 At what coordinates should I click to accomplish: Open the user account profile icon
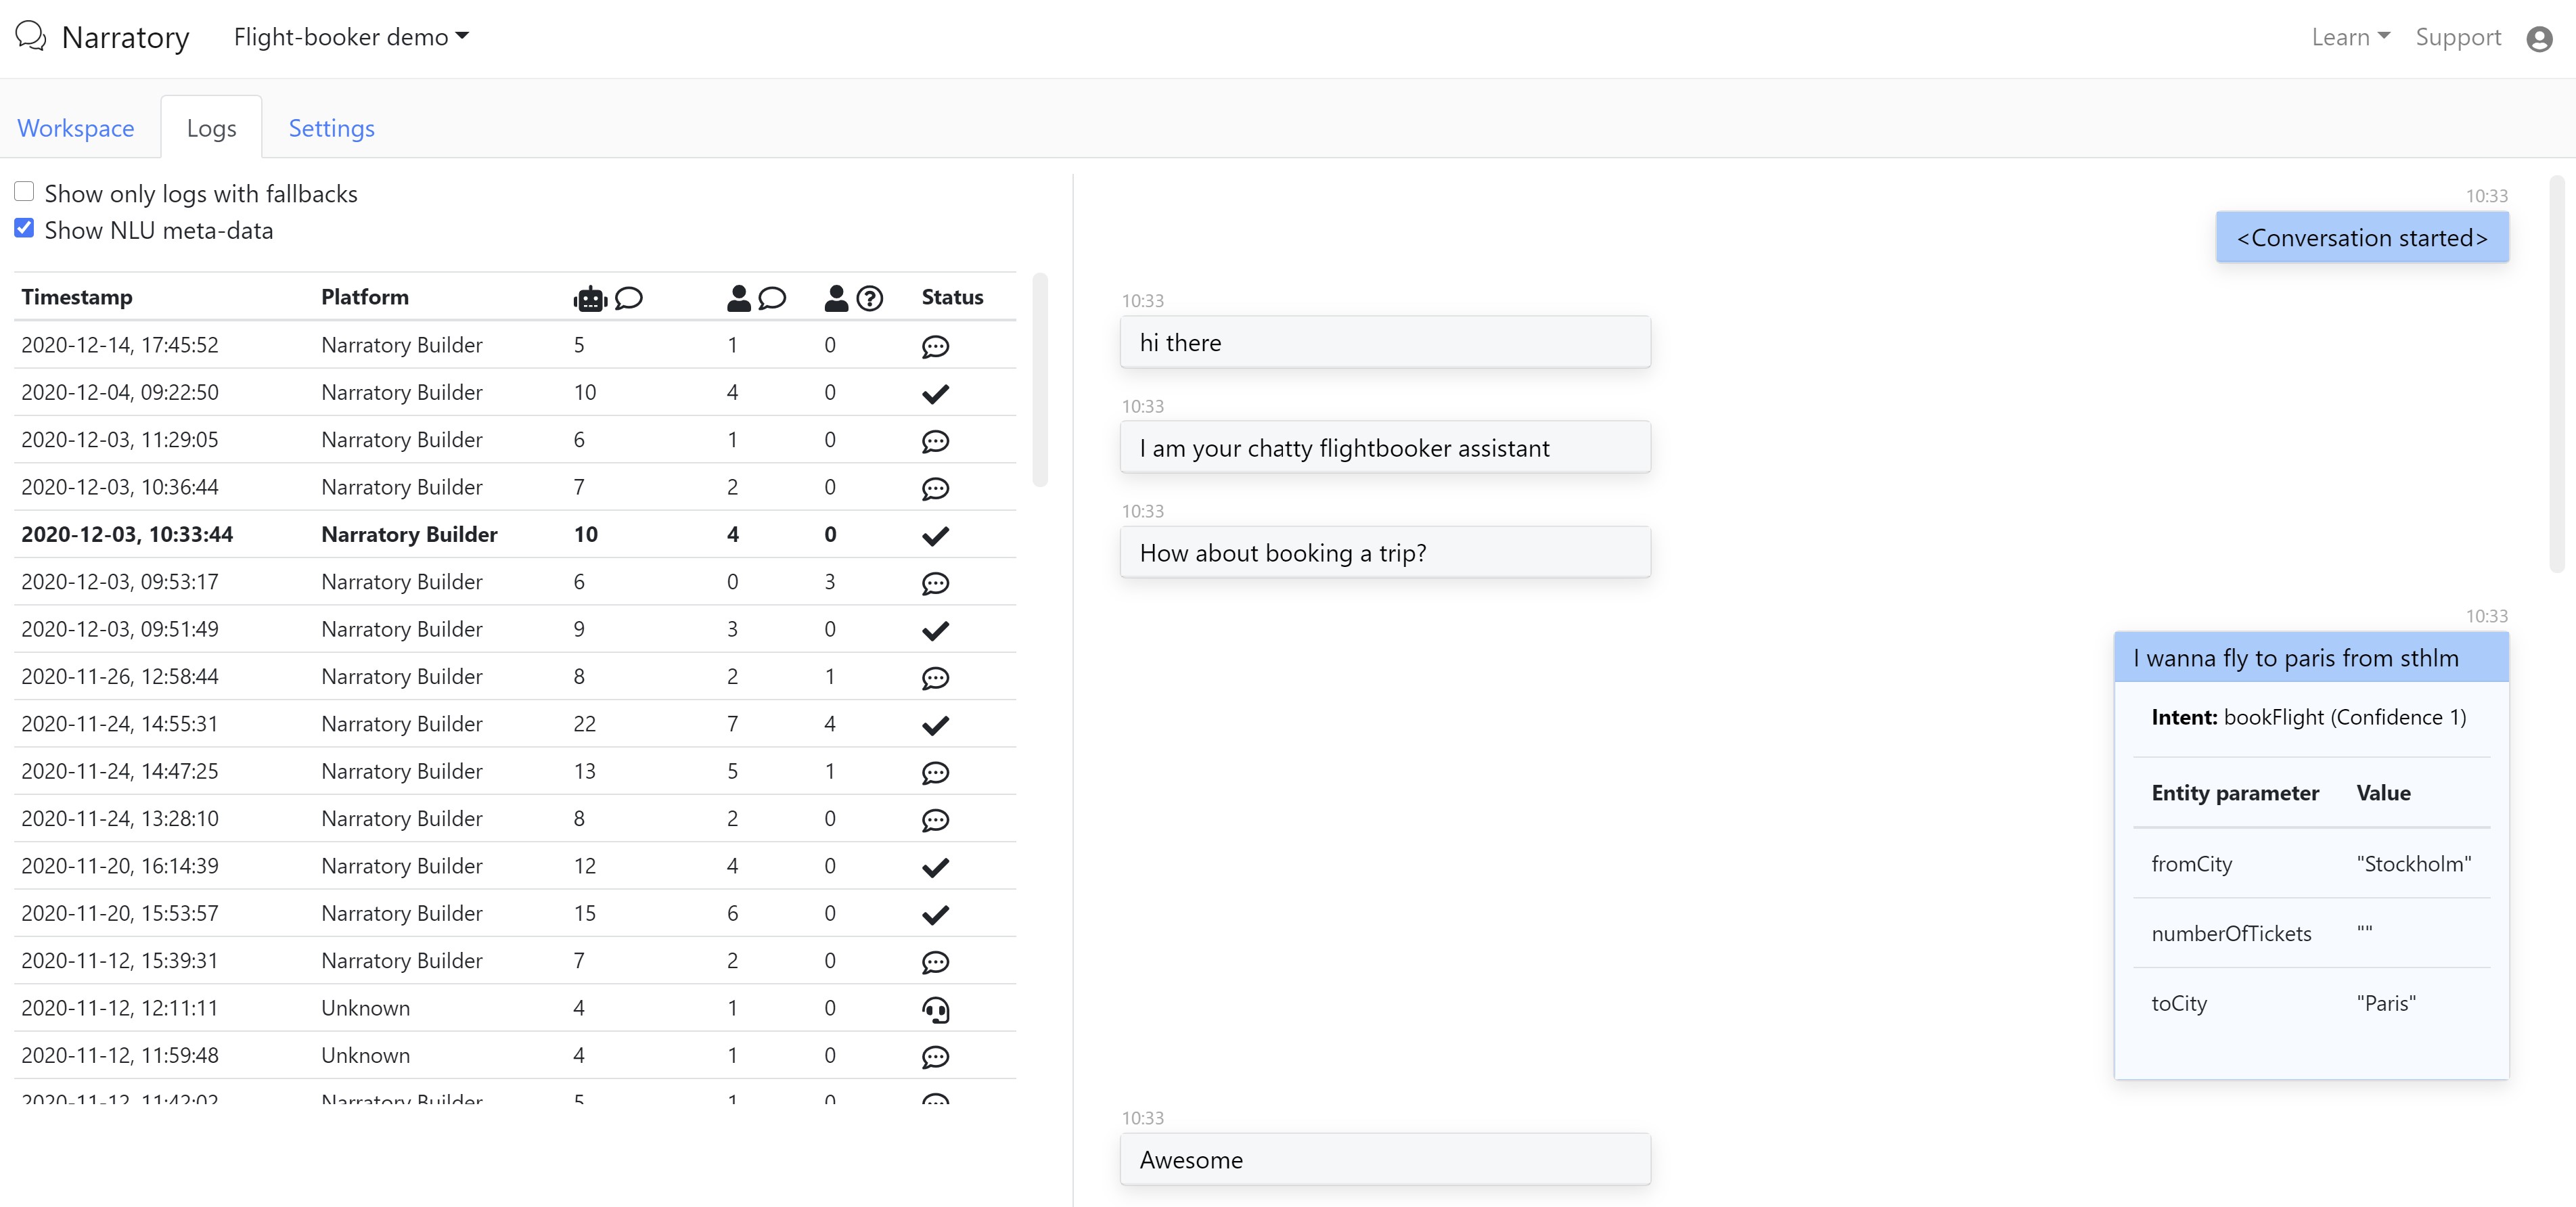tap(2538, 39)
